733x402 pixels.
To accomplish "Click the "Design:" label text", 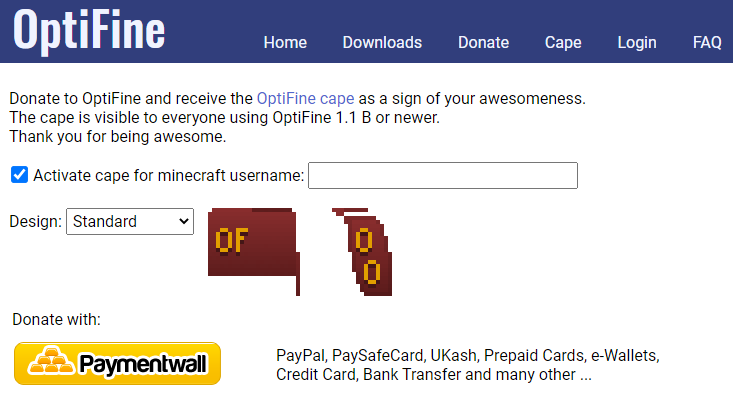I will click(x=35, y=221).
